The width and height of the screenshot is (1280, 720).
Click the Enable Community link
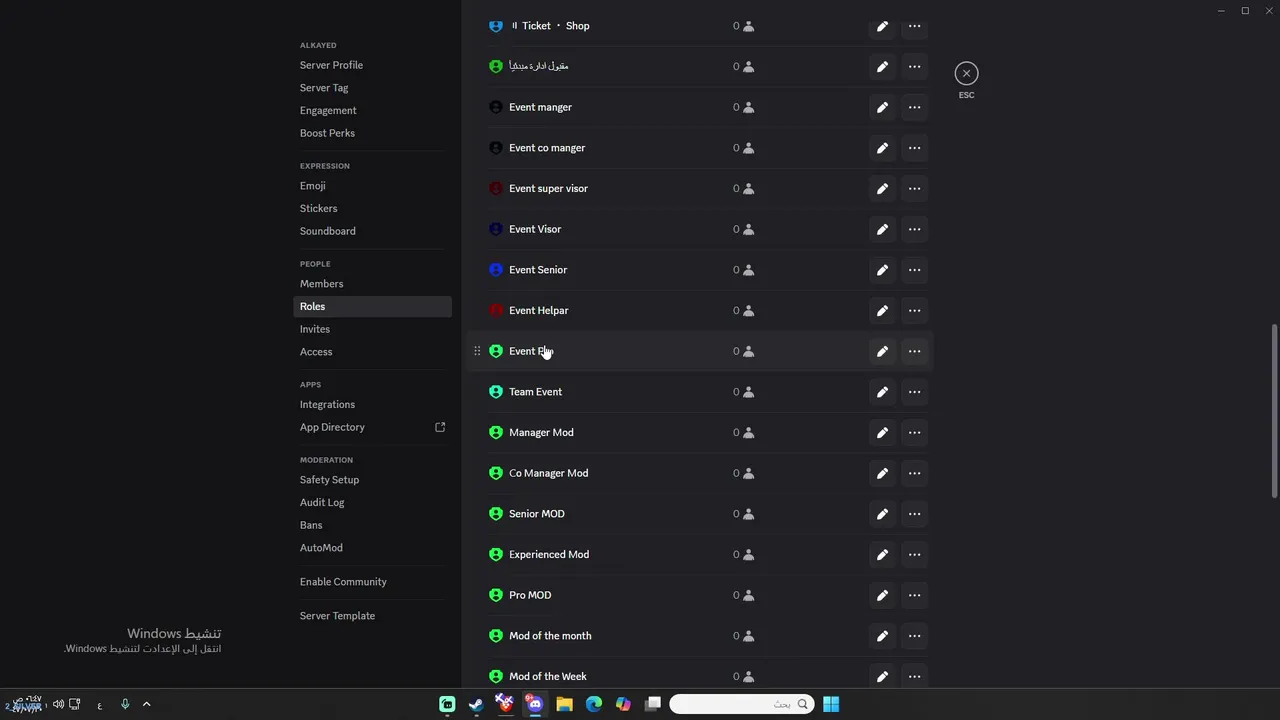click(x=343, y=582)
